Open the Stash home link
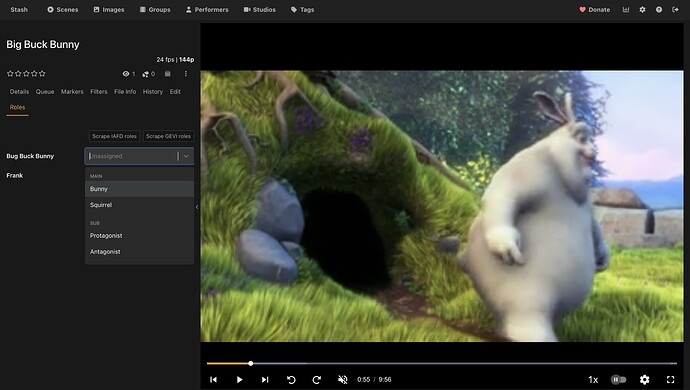The image size is (690, 390). pyautogui.click(x=19, y=10)
